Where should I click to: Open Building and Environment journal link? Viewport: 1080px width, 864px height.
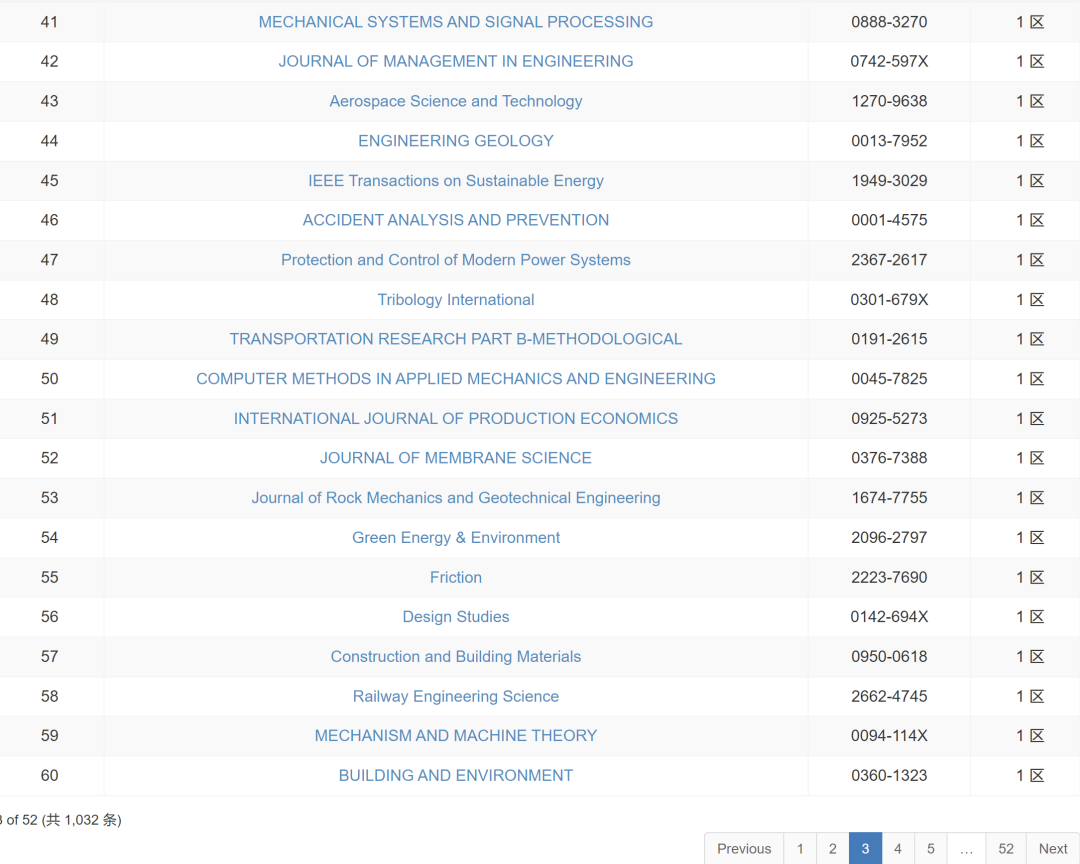tap(455, 775)
